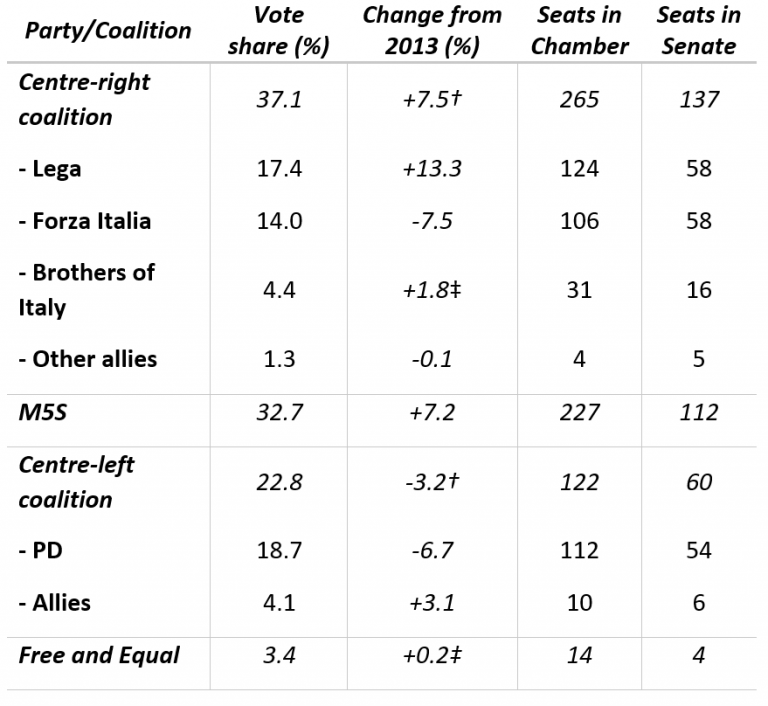
Task: Click the PD row label
Action: (x=43, y=550)
